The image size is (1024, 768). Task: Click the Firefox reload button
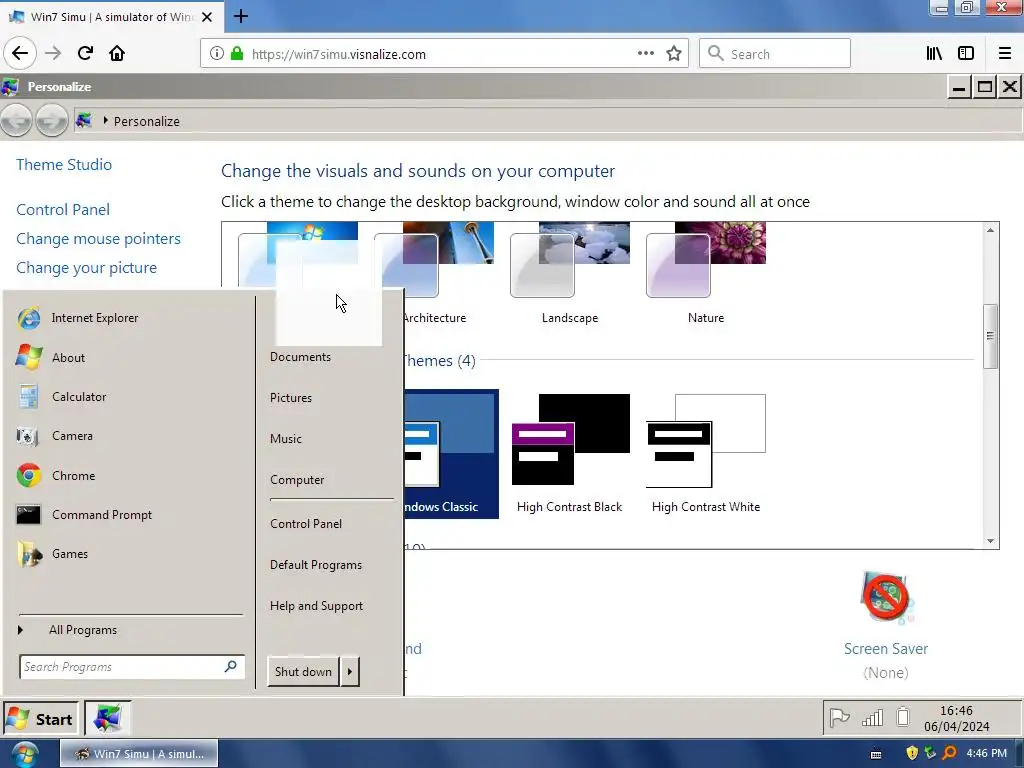click(85, 53)
